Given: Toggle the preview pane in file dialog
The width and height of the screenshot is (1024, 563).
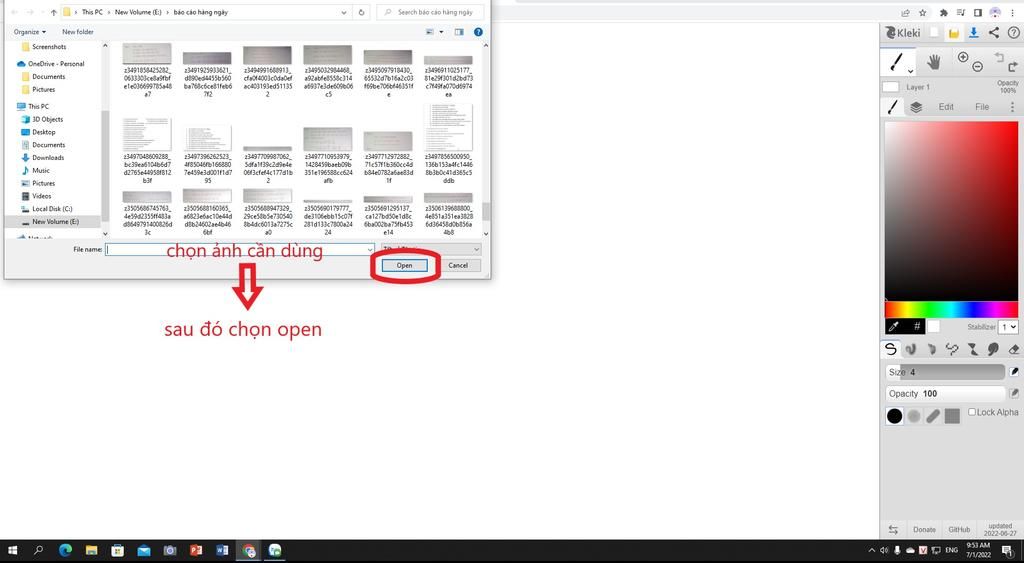Looking at the screenshot, I should (x=459, y=31).
